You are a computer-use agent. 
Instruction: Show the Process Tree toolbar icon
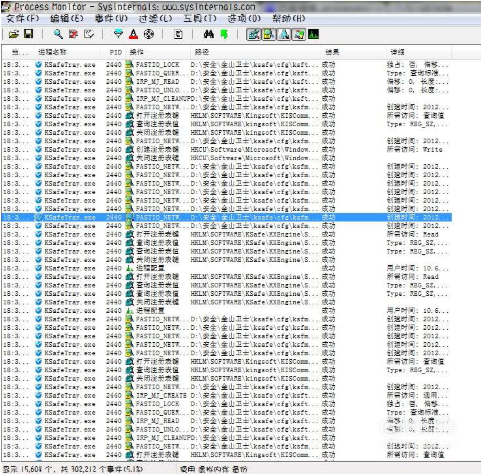[x=178, y=34]
